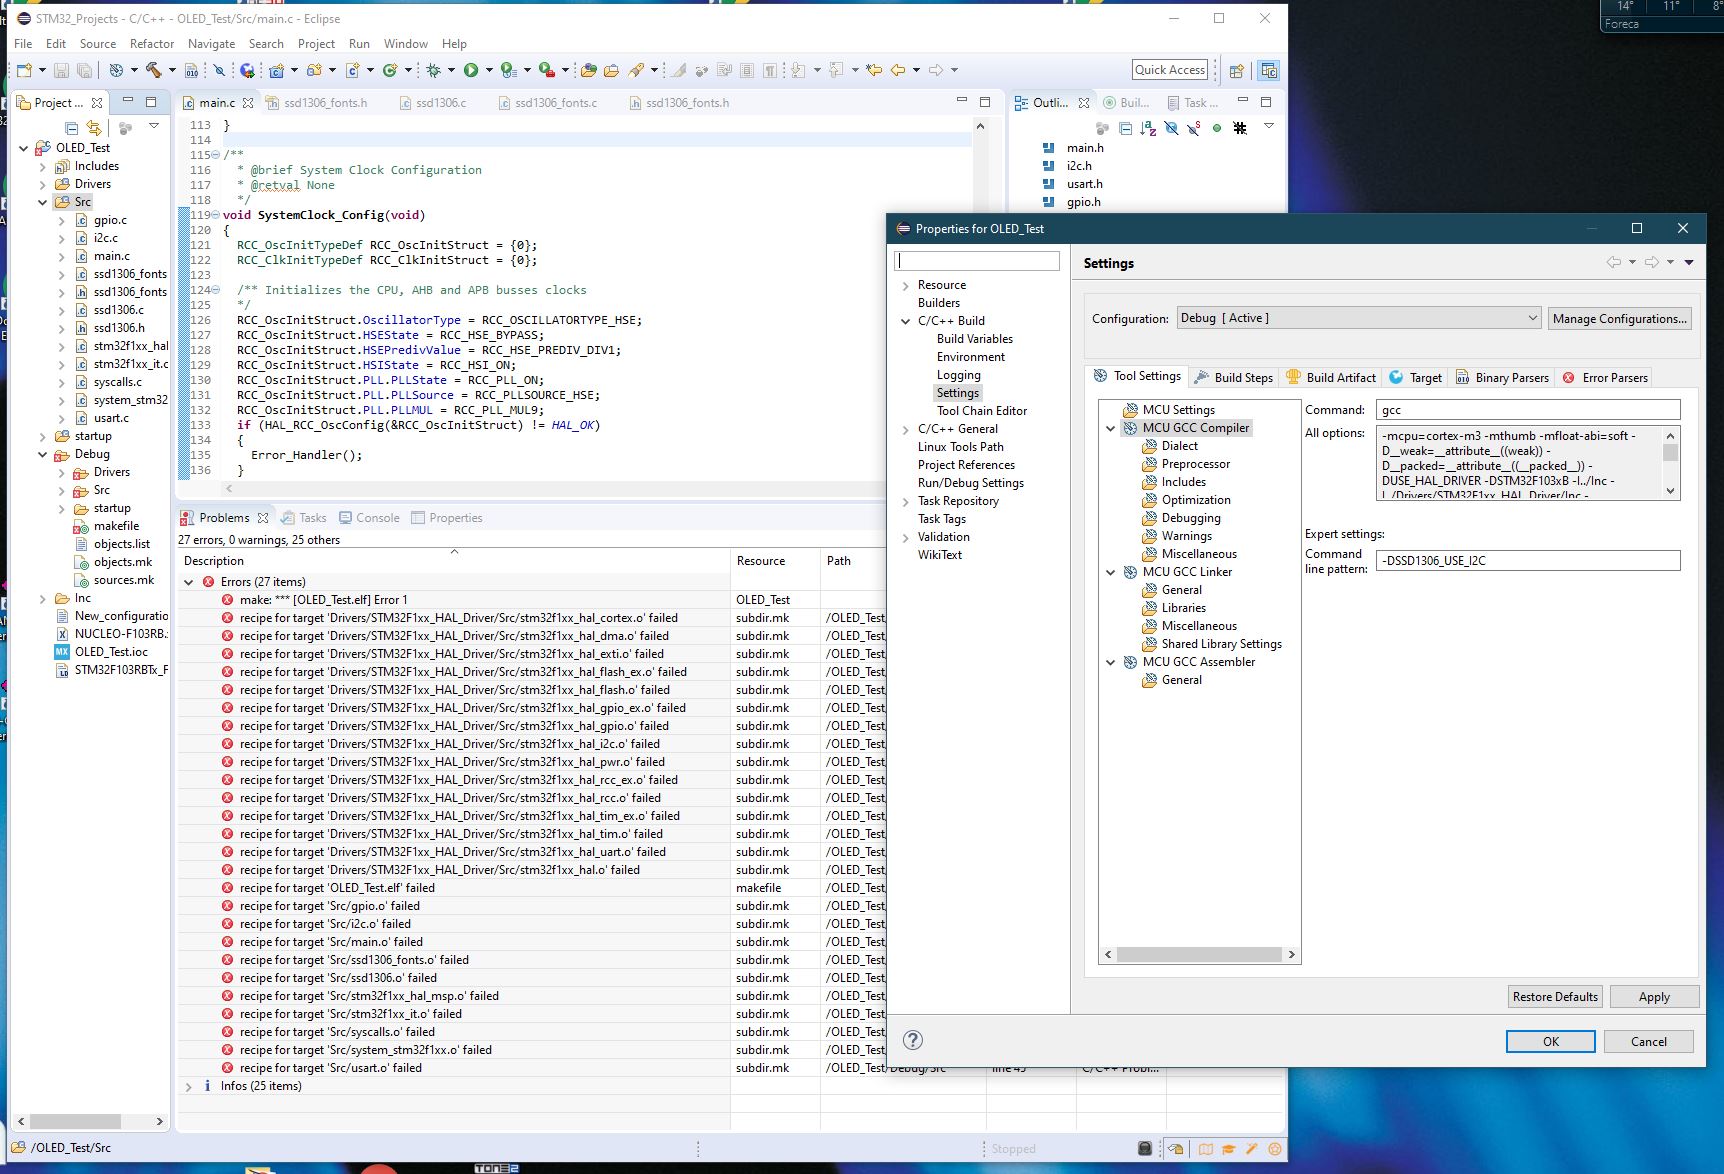Toggle Link with Editor in Project Explorer
Screen dimensions: 1724x1174
[x=94, y=128]
